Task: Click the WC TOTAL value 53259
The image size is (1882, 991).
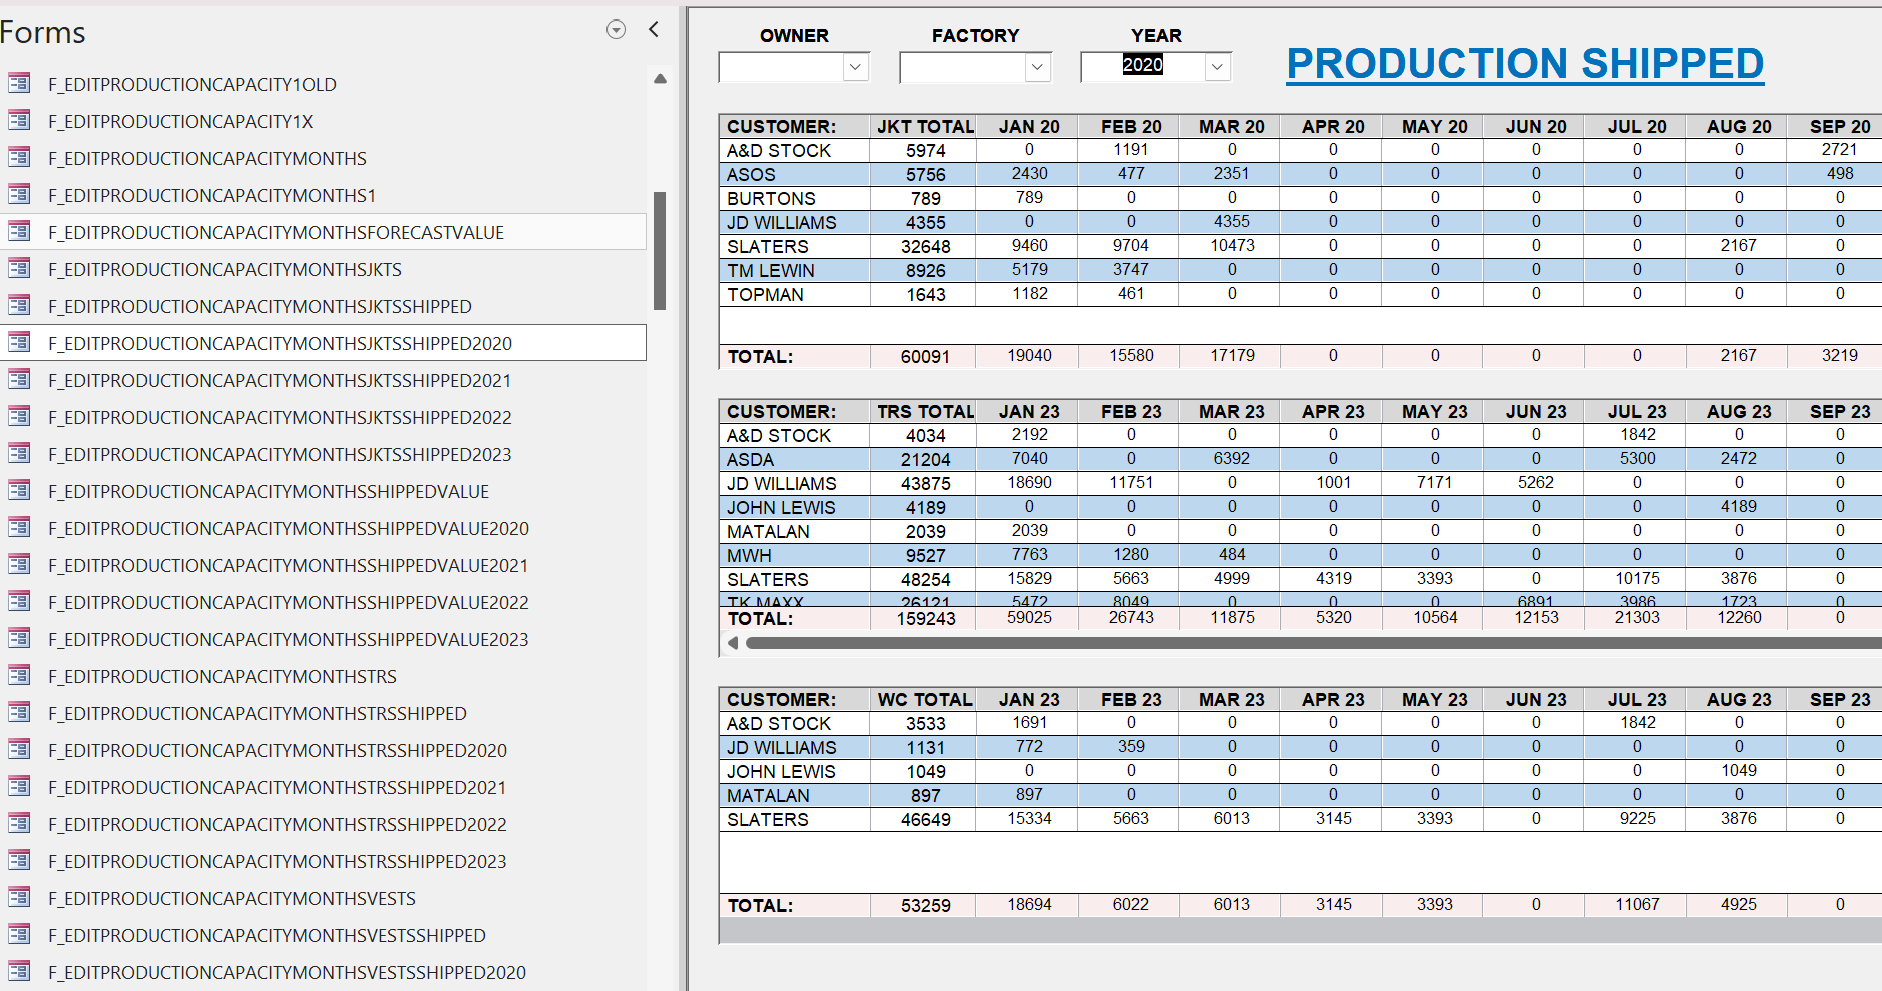Action: click(x=925, y=905)
